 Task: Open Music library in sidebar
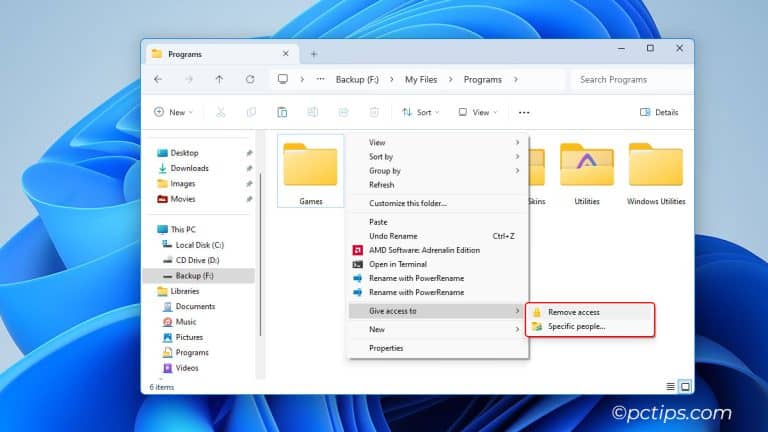[186, 322]
